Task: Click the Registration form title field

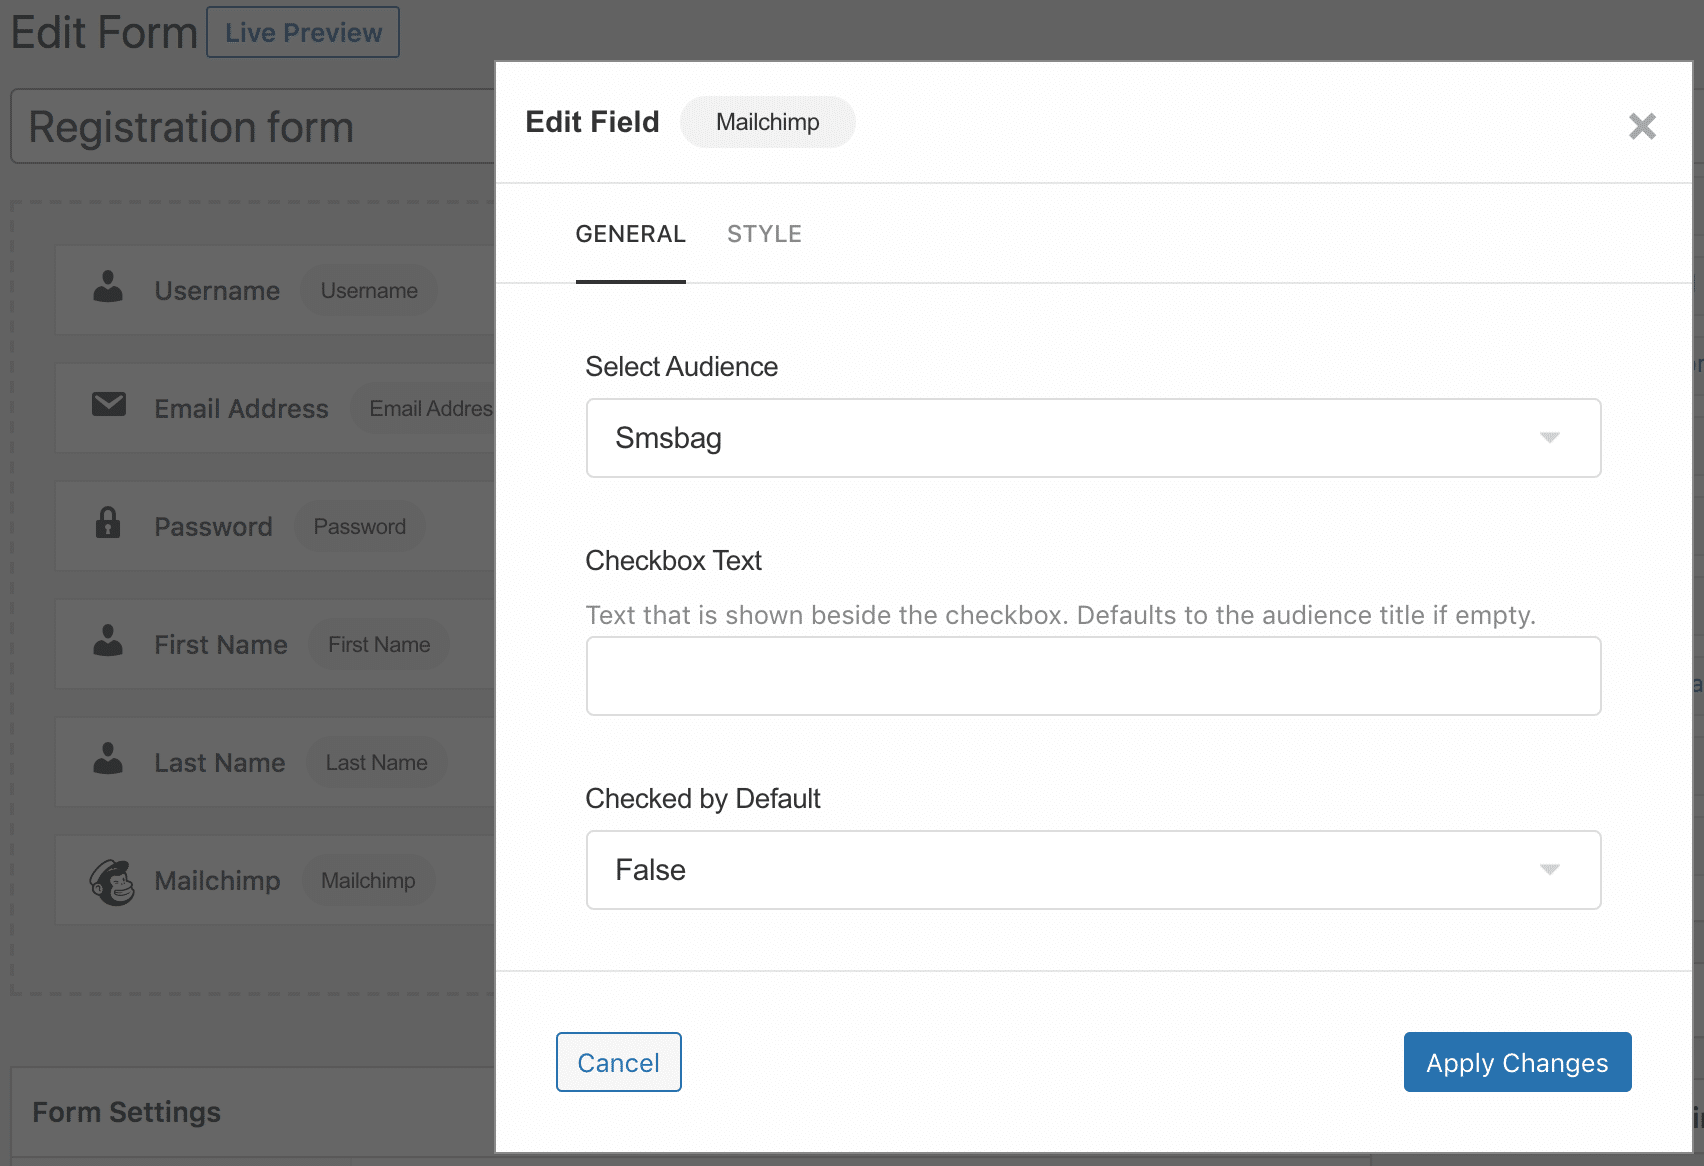Action: coord(253,127)
